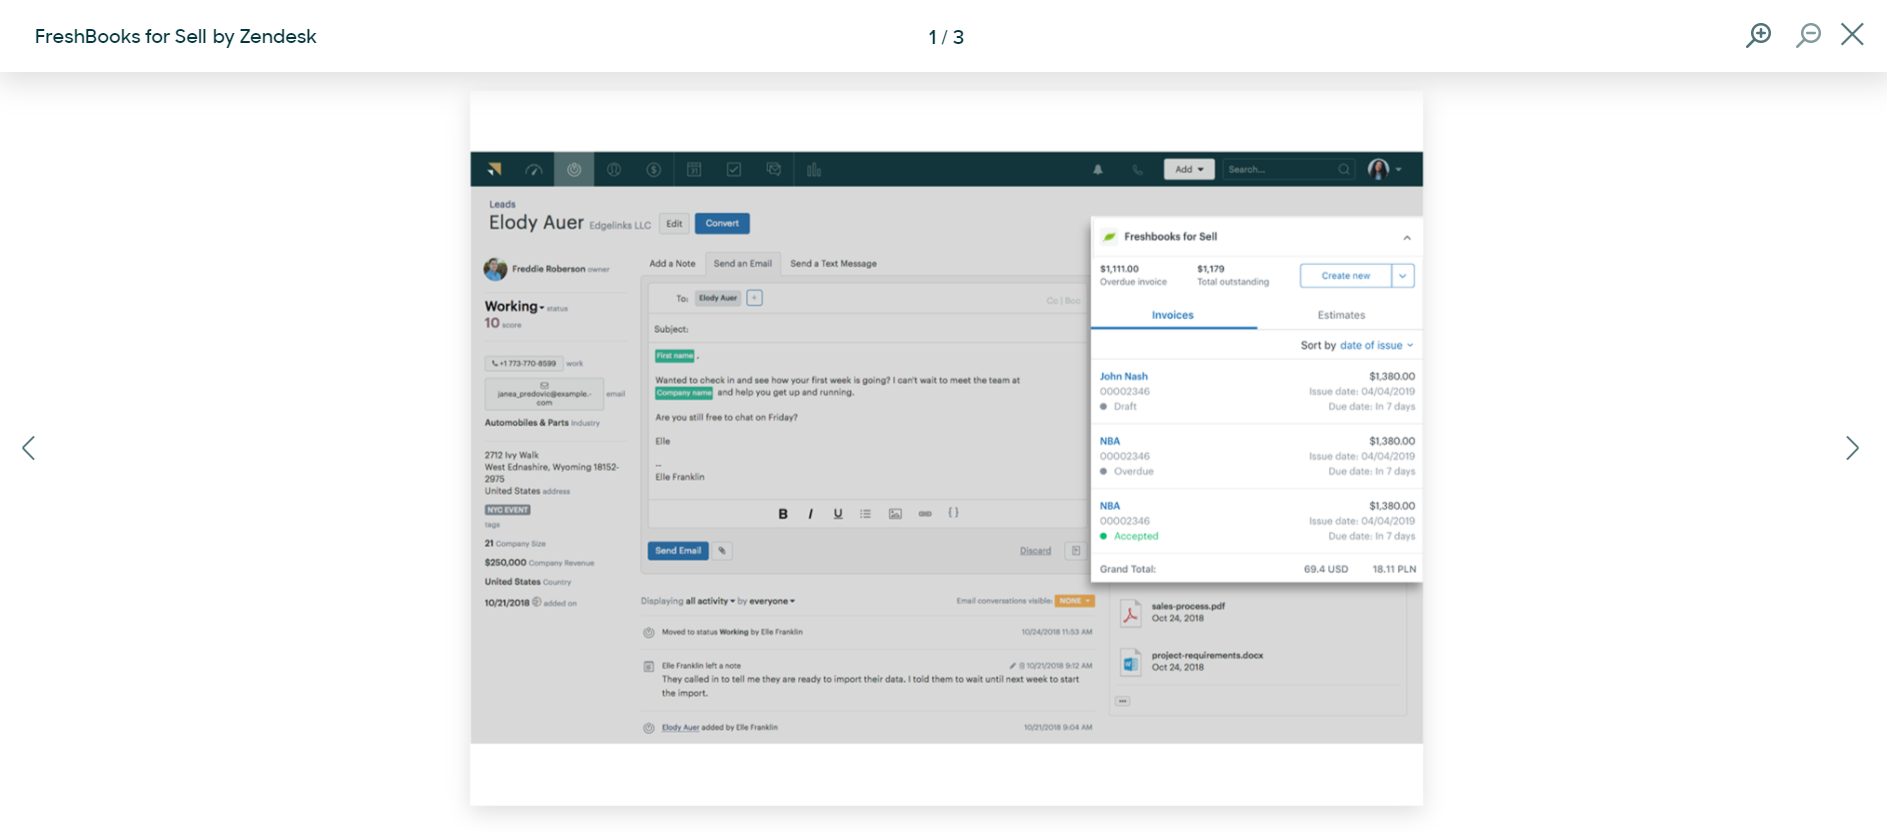Open the Create new dropdown arrow
Viewport: 1887px width, 832px height.
click(x=1403, y=276)
